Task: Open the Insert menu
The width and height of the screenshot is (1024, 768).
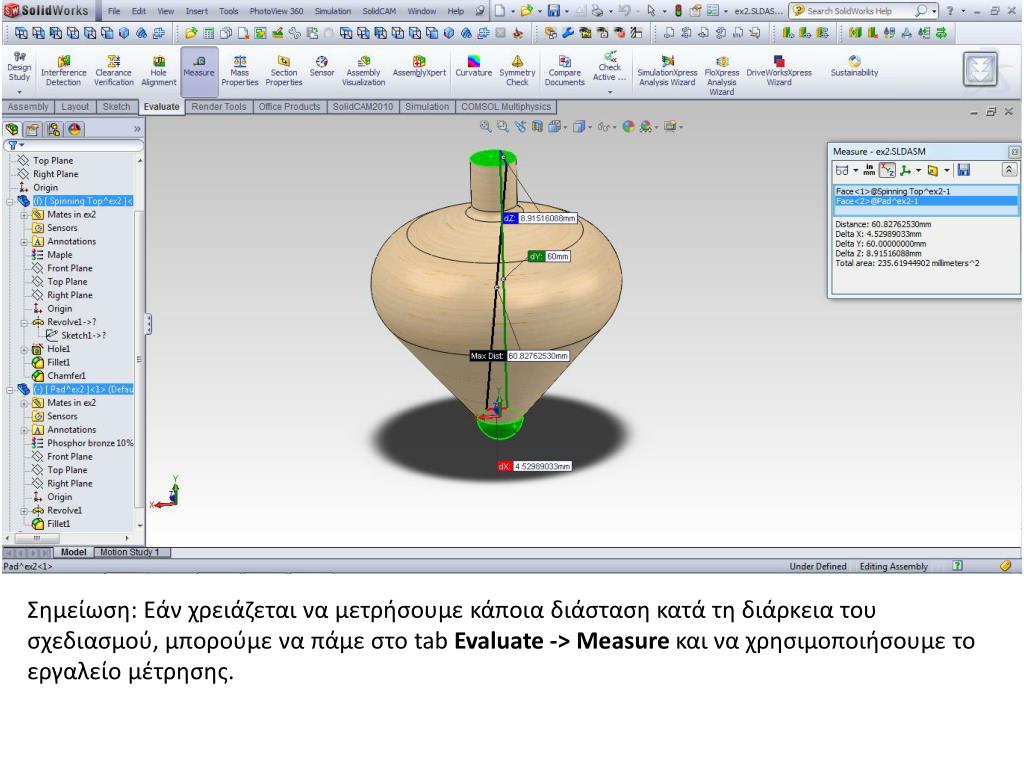Action: point(196,11)
